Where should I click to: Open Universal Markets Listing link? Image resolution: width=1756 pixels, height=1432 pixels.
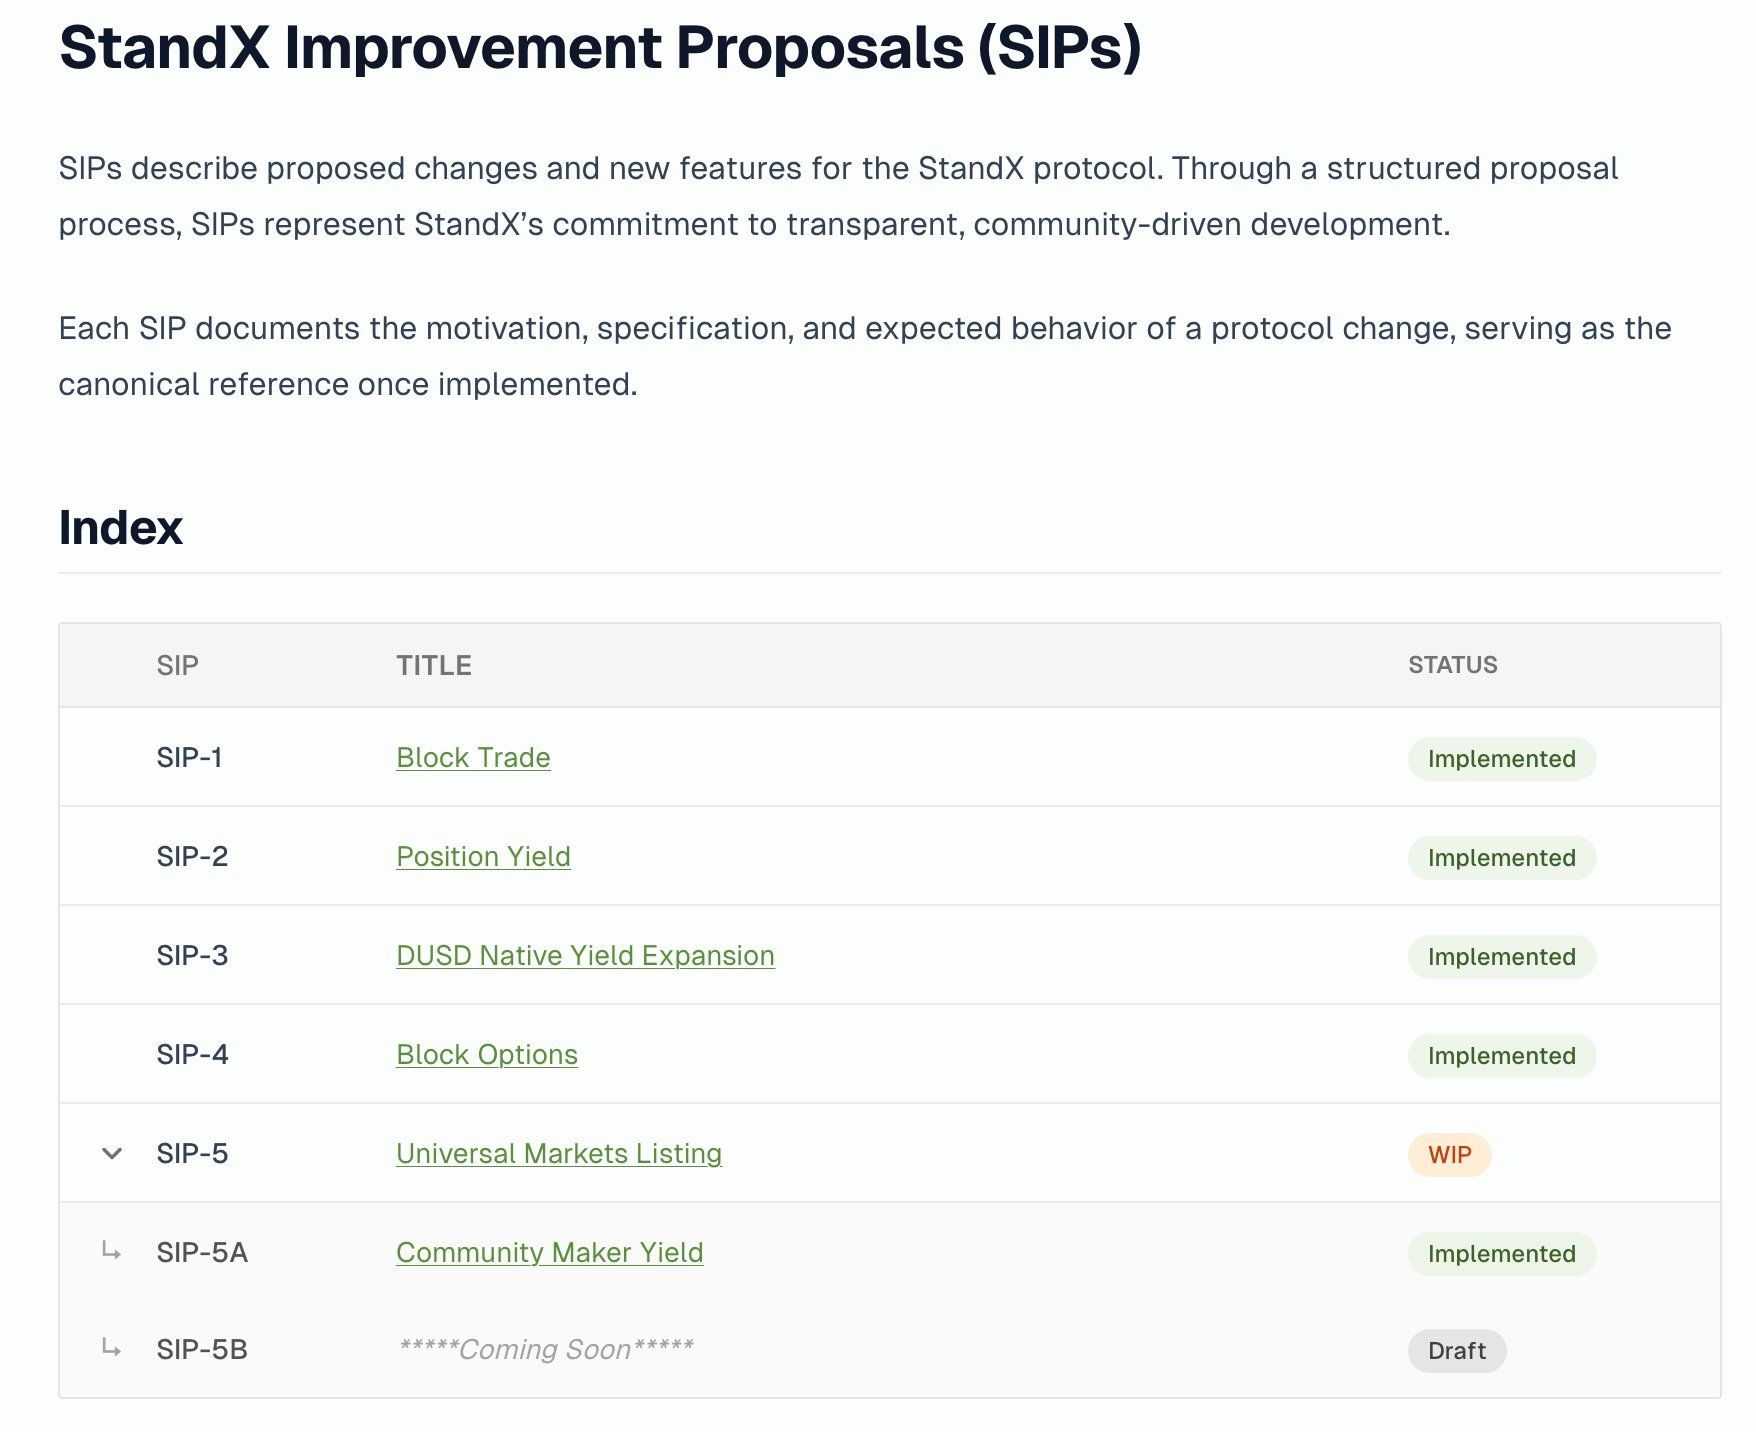(x=559, y=1153)
